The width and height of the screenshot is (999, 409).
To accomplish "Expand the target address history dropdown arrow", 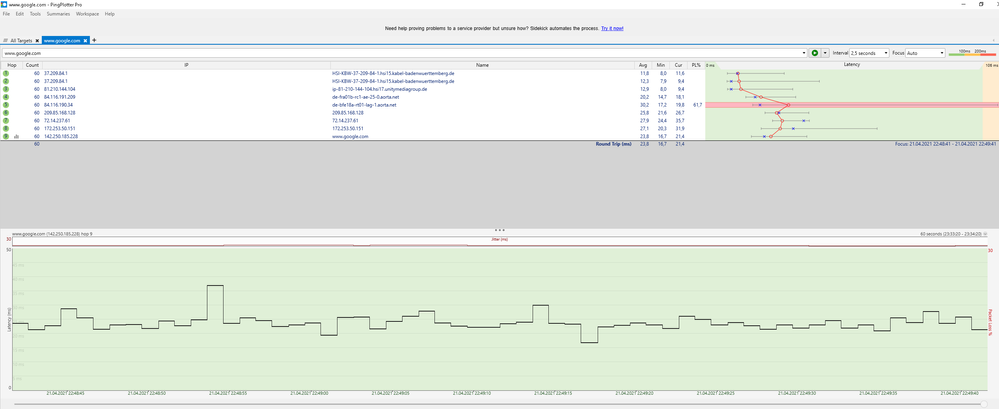I will click(x=805, y=54).
